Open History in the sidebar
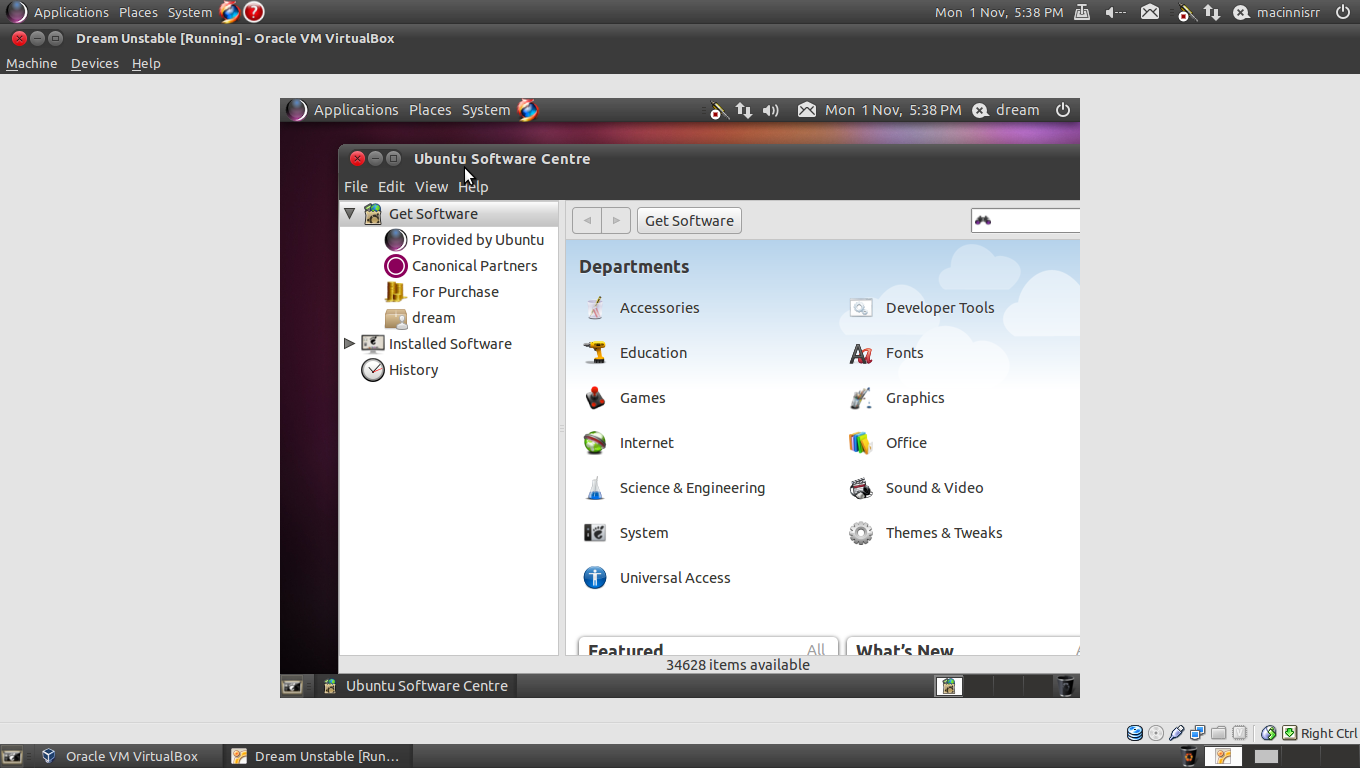 [400, 370]
